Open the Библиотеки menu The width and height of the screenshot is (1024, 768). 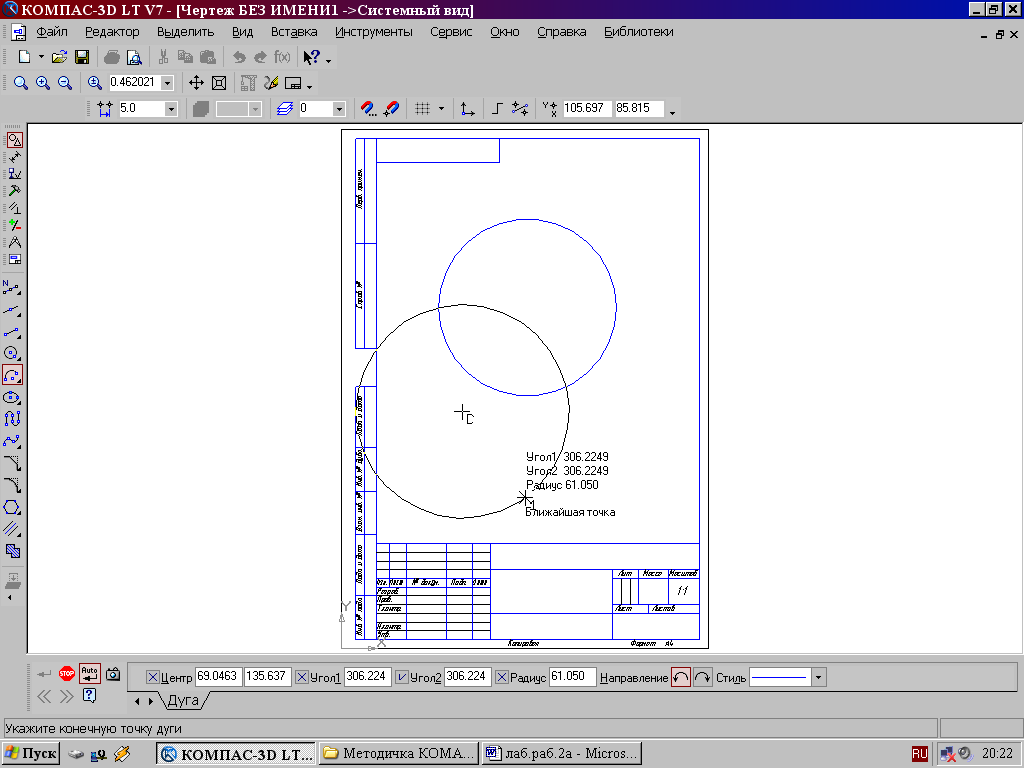click(x=639, y=32)
